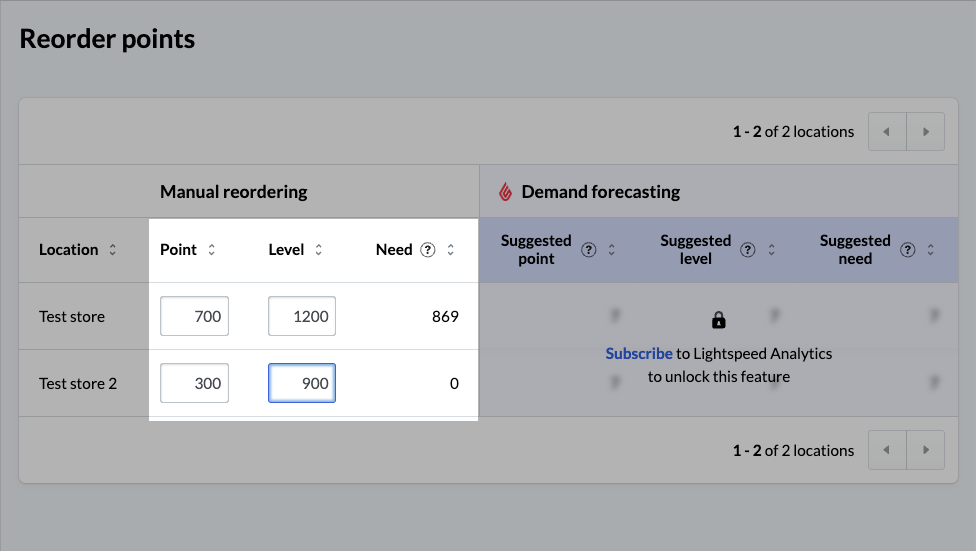
Task: Click the Lightspeed flame logo icon
Action: [x=505, y=192]
